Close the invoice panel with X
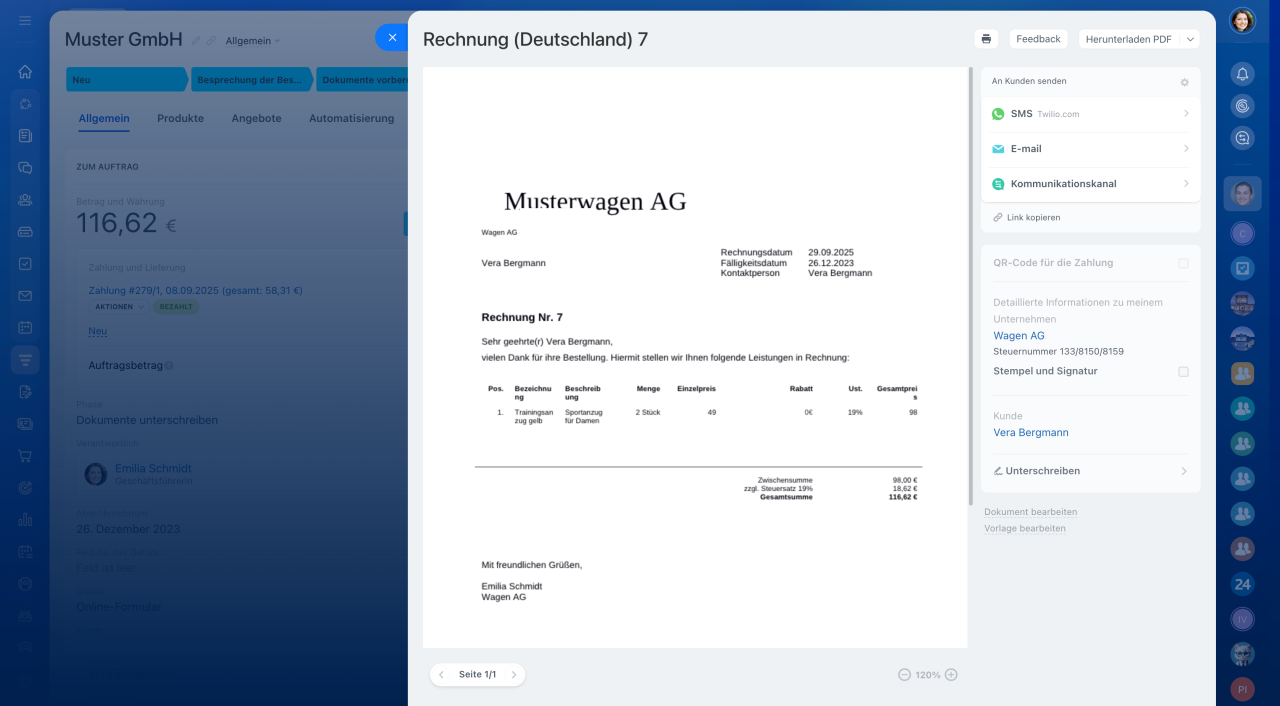The width and height of the screenshot is (1280, 706). [392, 38]
